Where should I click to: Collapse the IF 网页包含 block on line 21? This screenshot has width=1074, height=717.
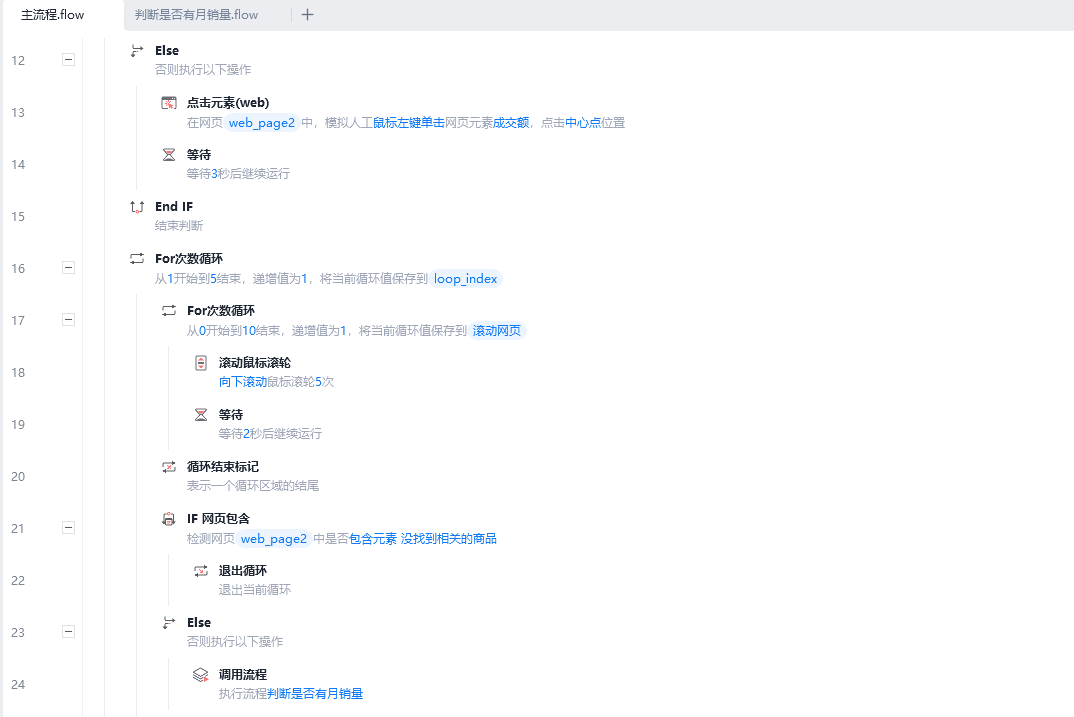(68, 528)
